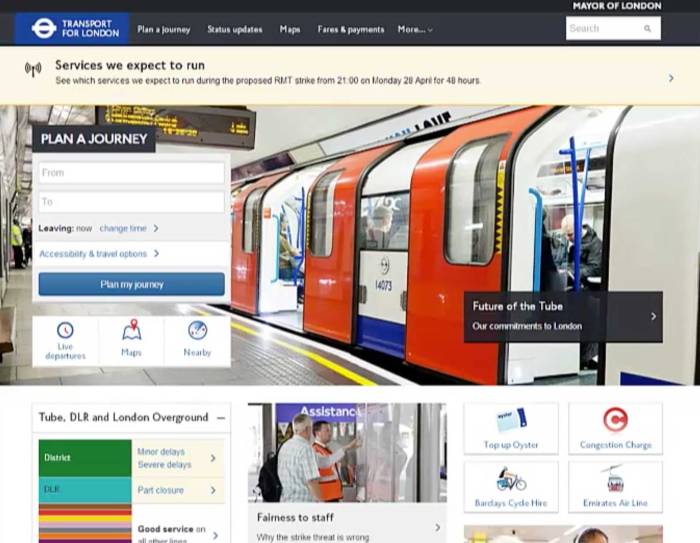
Task: Click the To input field
Action: coord(132,202)
